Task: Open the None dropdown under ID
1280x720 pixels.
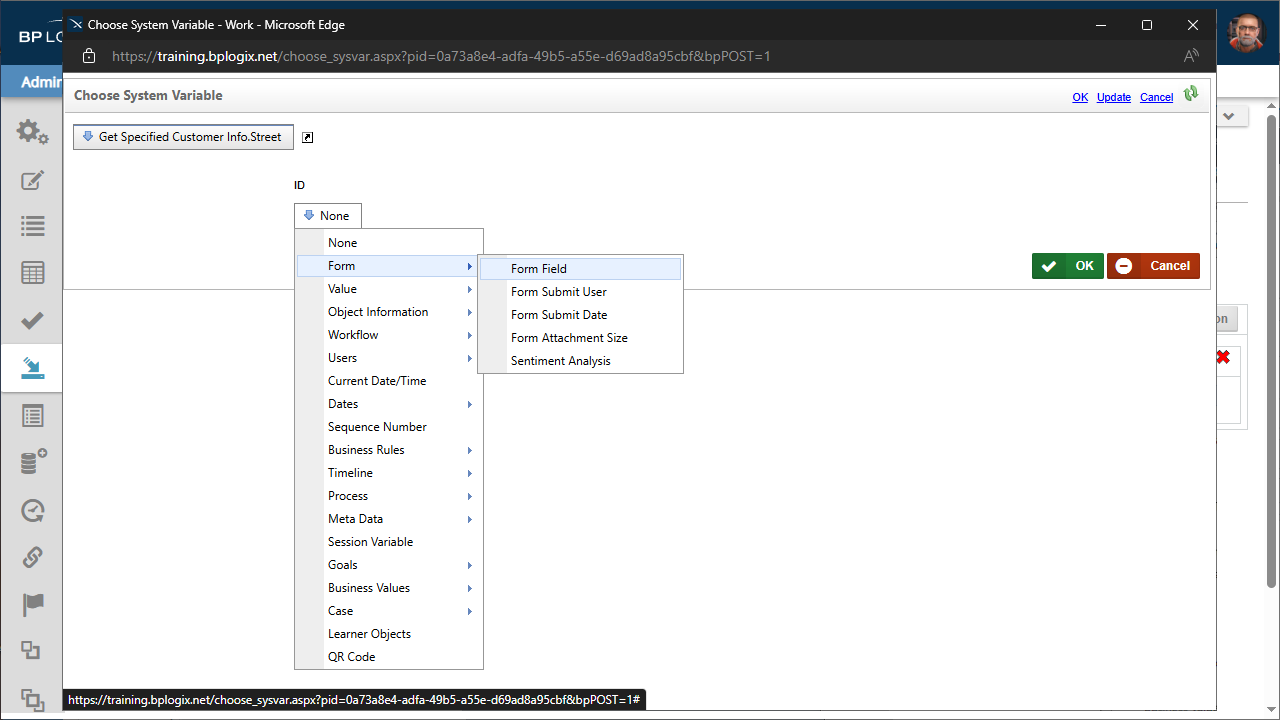Action: [x=328, y=216]
